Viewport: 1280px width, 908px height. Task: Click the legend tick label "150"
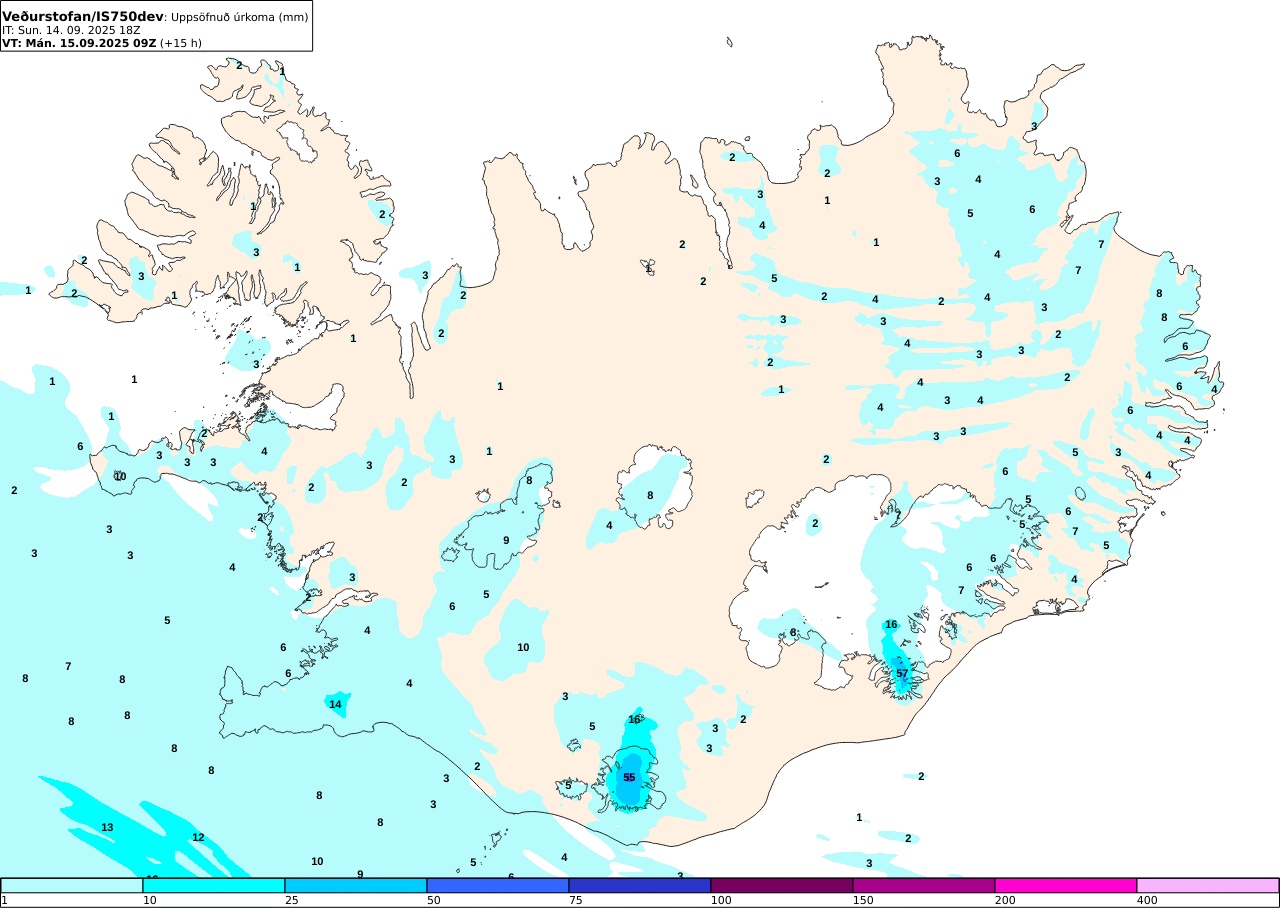(x=863, y=900)
